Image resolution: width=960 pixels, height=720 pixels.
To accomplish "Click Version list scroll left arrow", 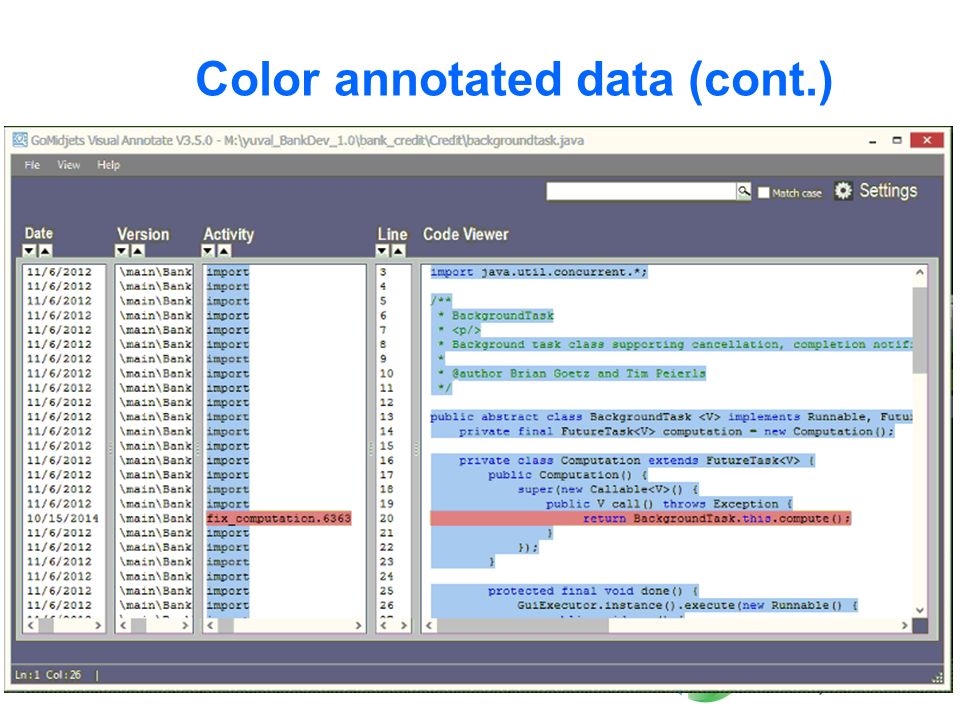I will pos(123,625).
